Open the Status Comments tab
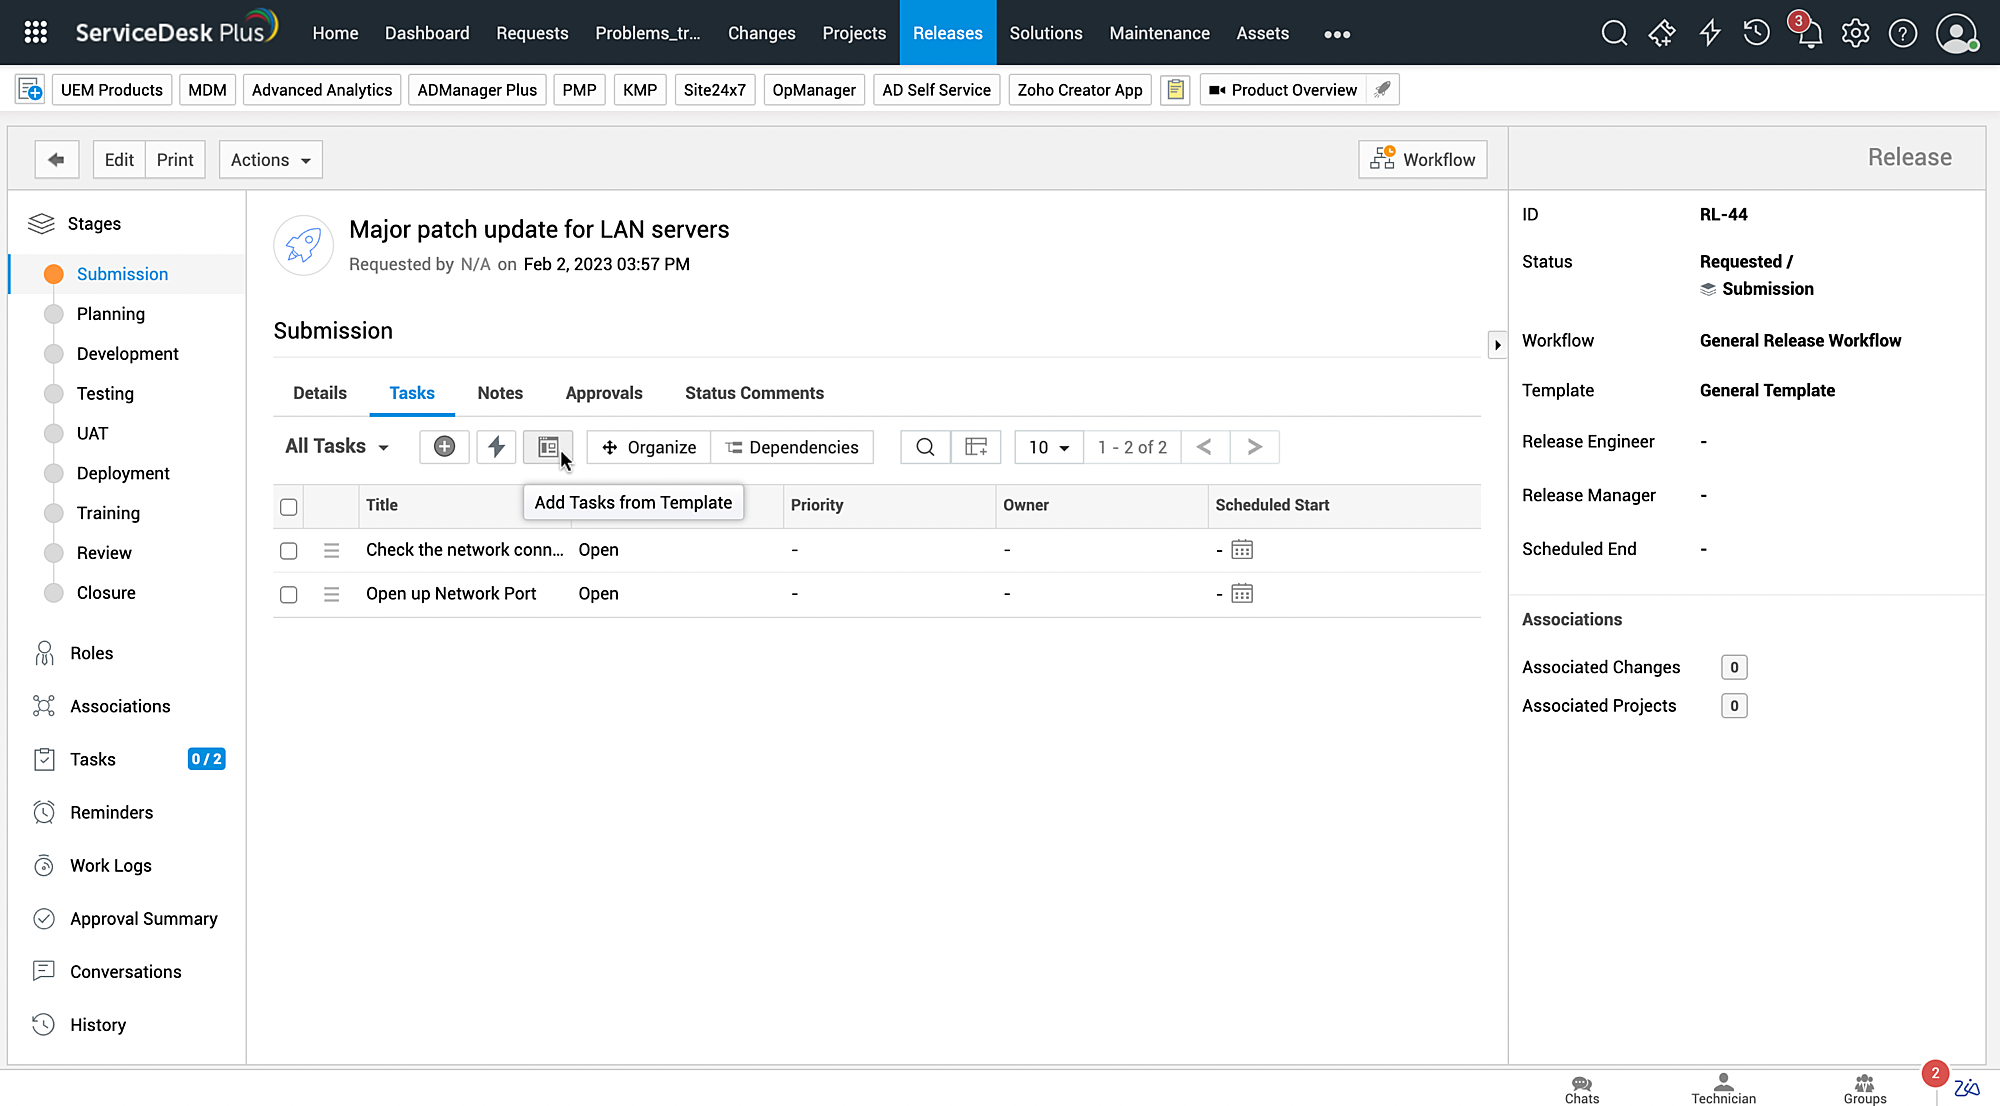 754,393
